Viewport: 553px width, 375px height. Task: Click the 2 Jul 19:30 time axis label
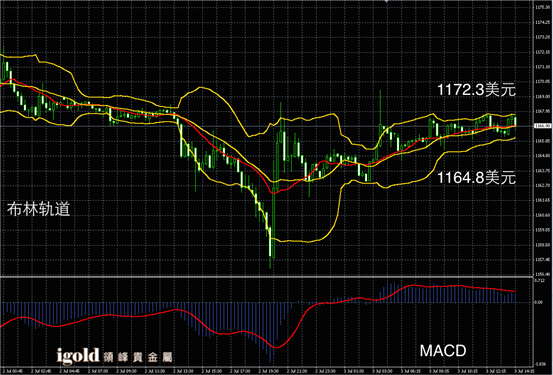point(268,371)
